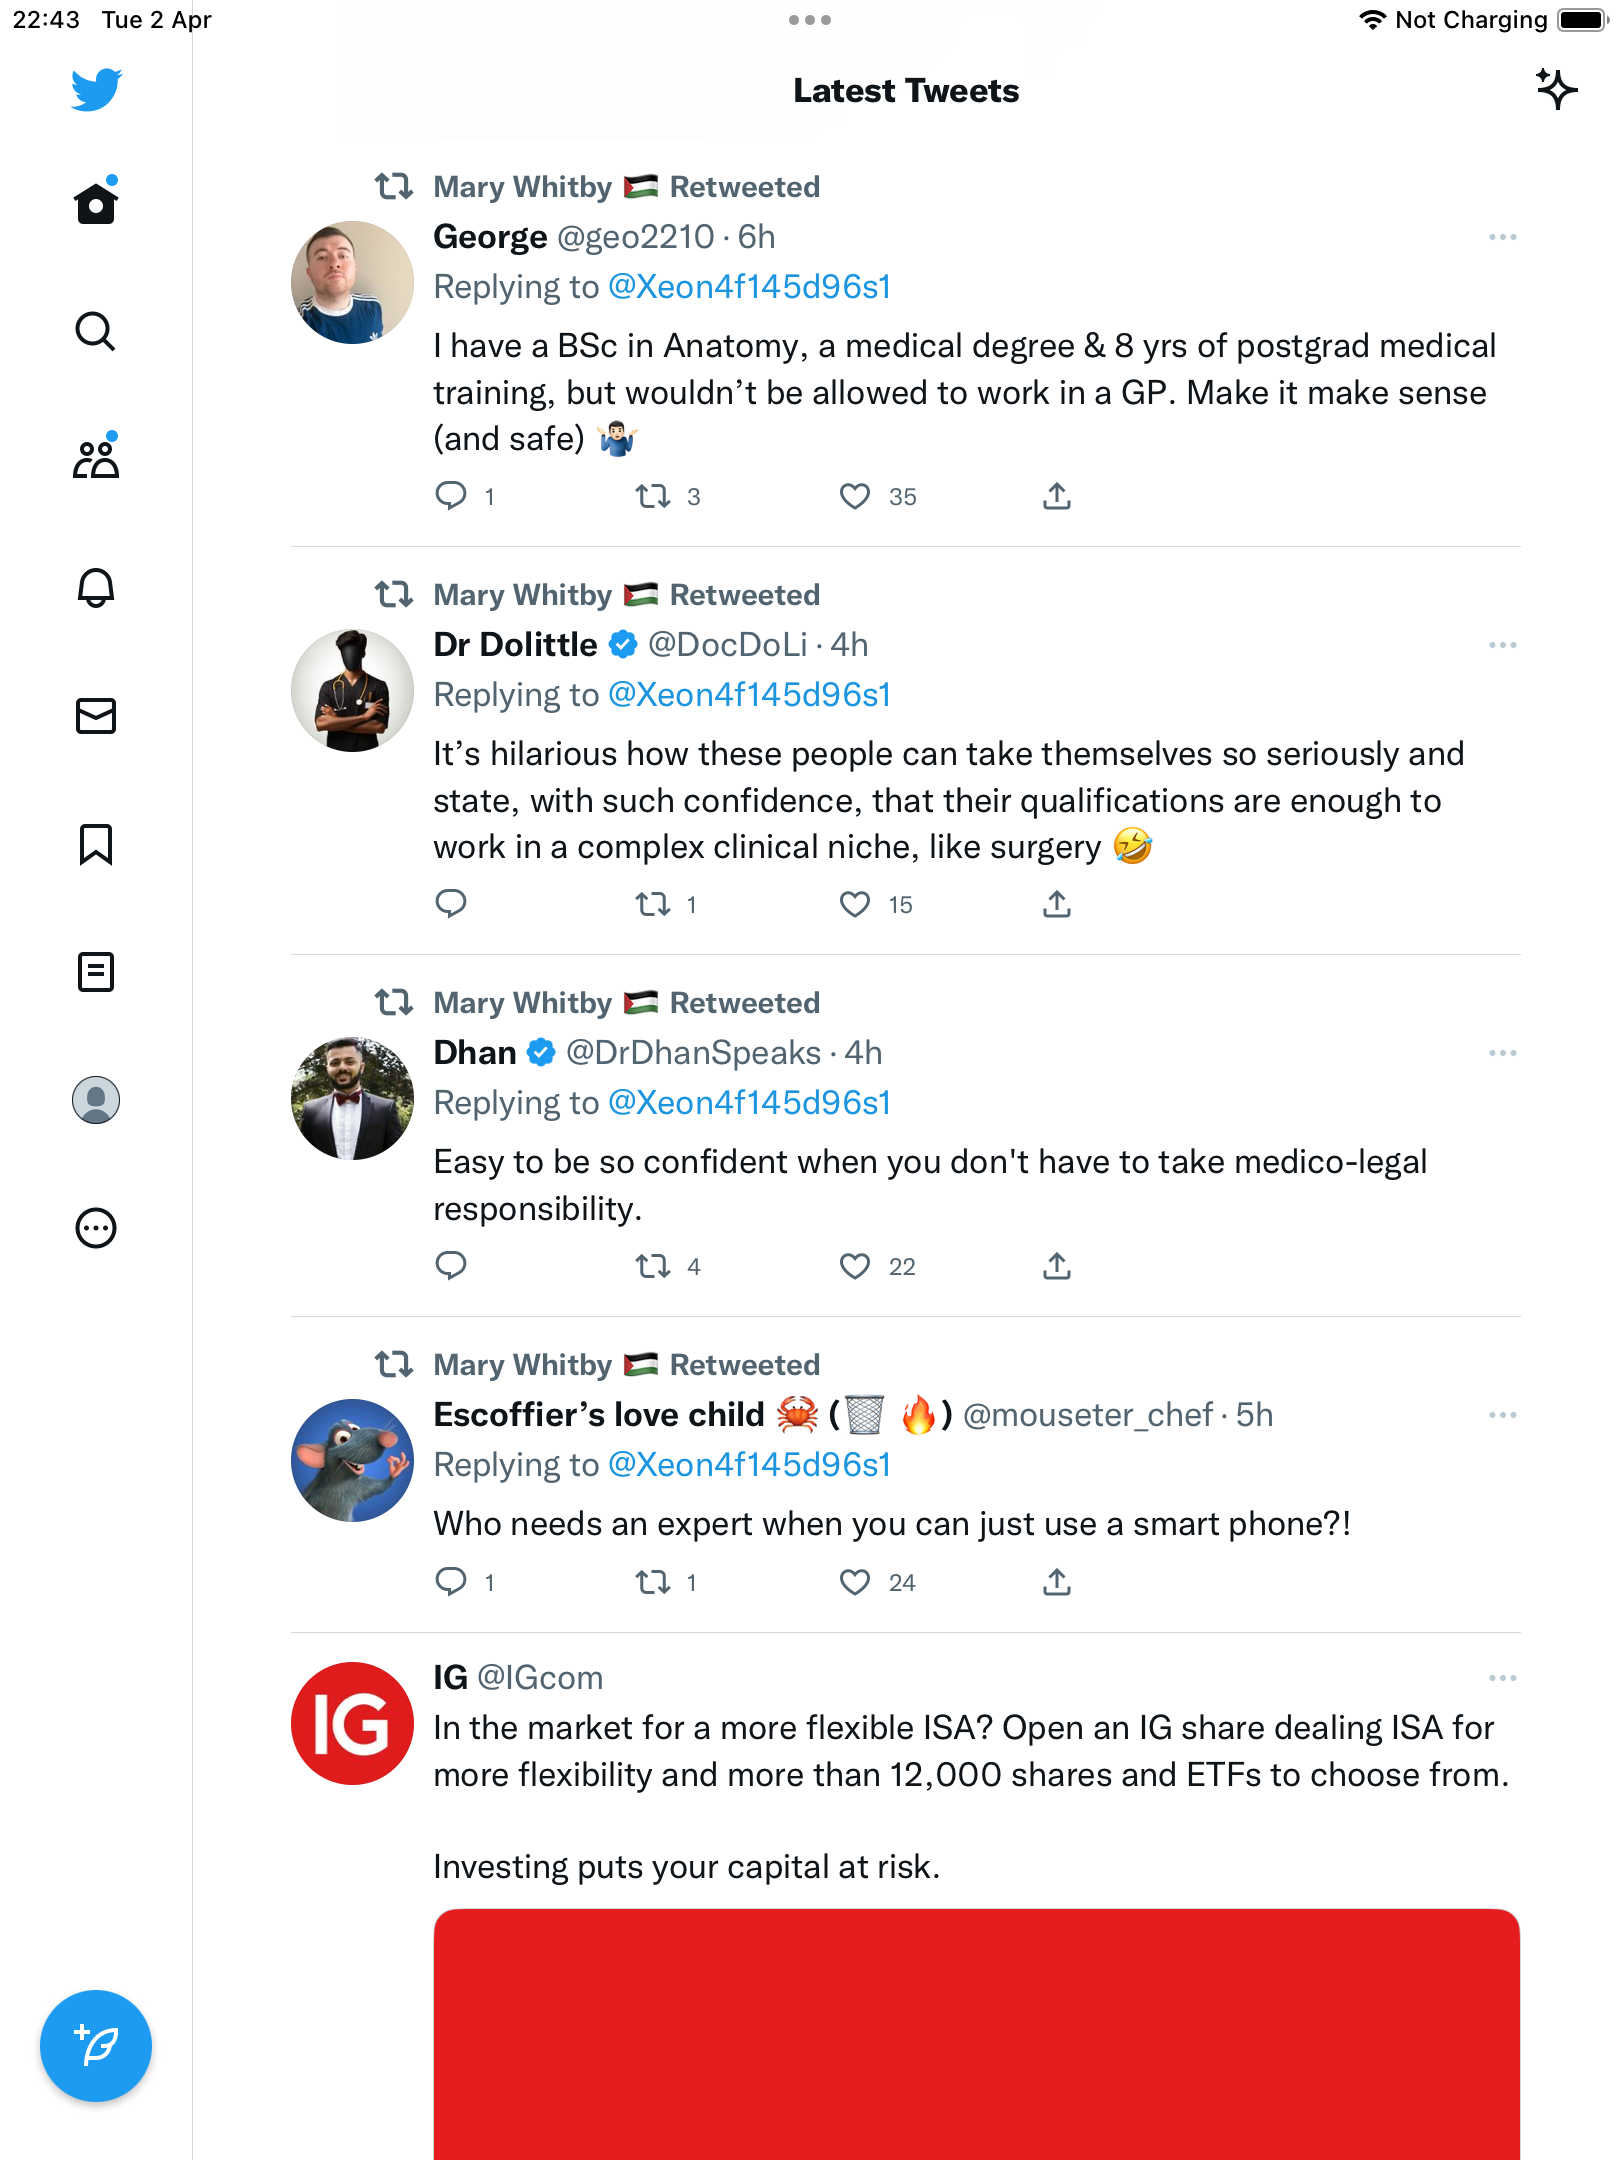Open more options on Dhan's tweet
Image resolution: width=1620 pixels, height=2160 pixels.
coord(1502,1053)
